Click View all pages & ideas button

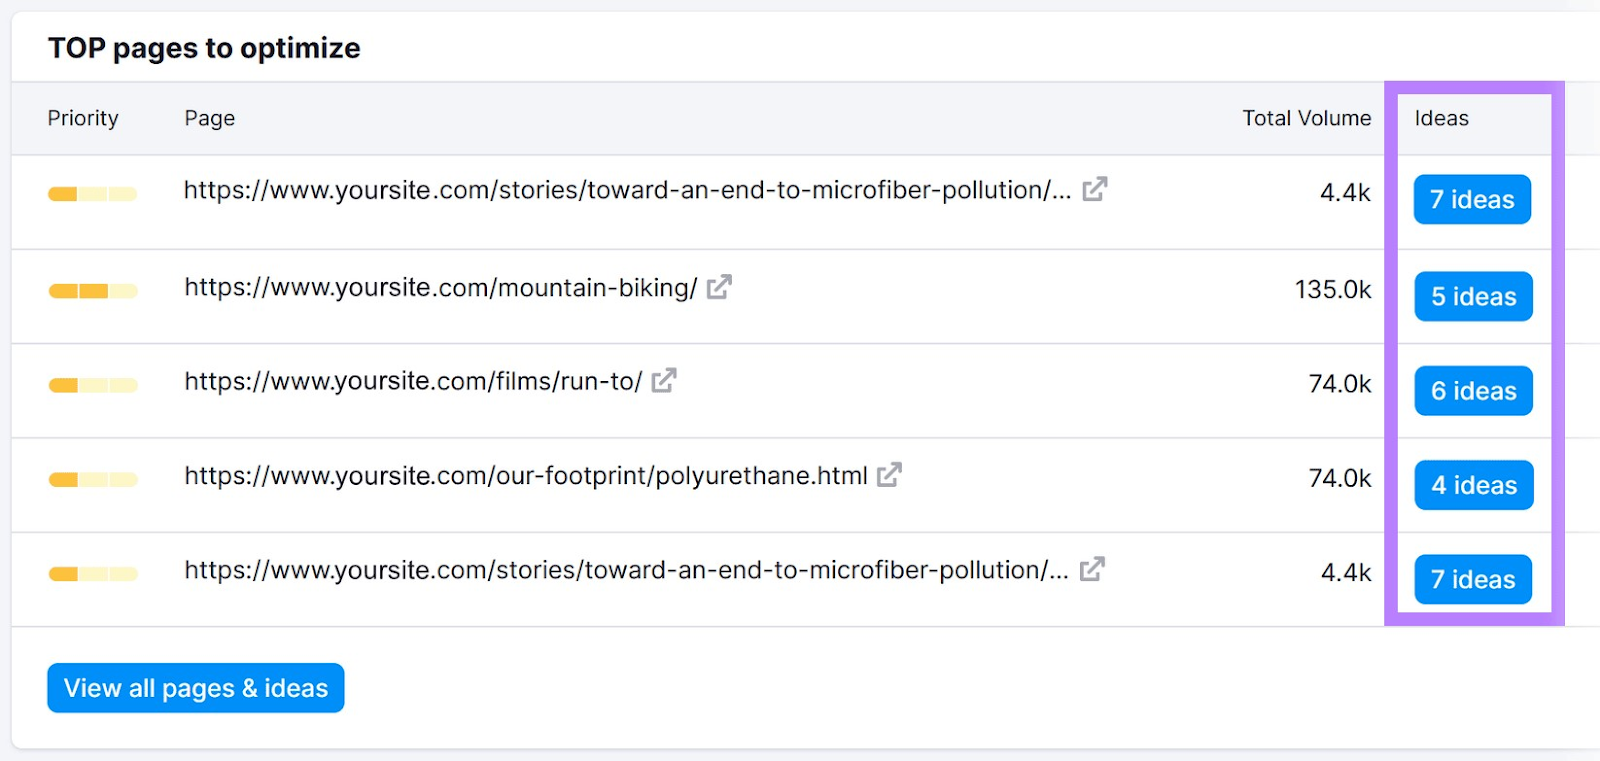click(196, 688)
